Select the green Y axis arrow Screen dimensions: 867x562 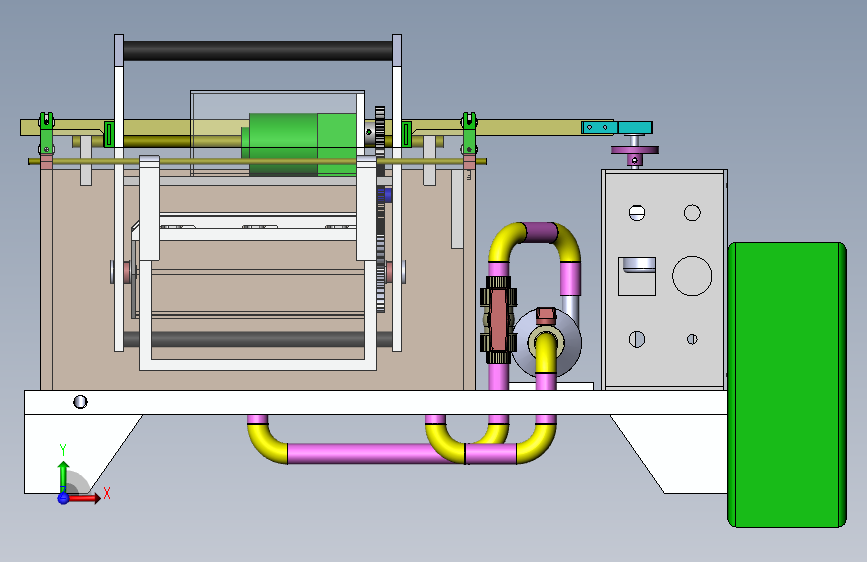click(63, 477)
